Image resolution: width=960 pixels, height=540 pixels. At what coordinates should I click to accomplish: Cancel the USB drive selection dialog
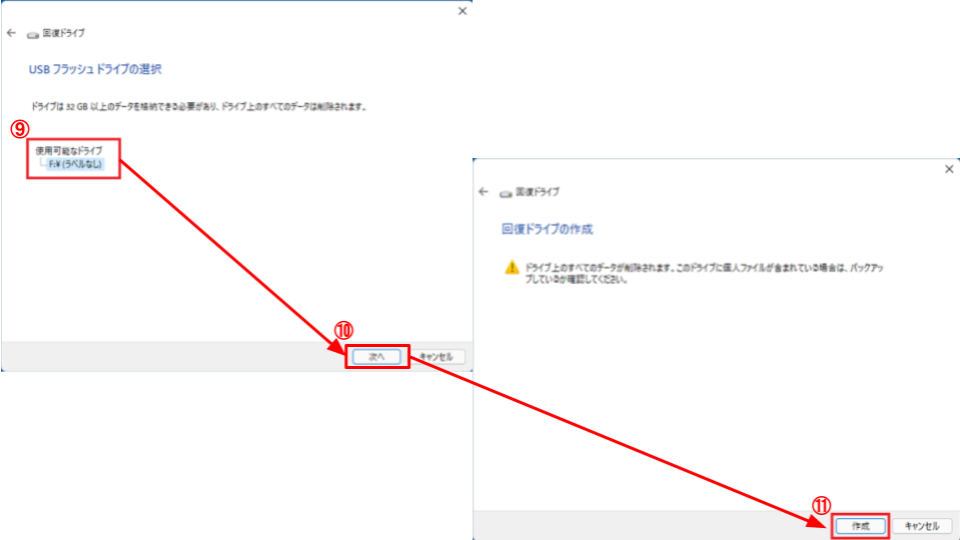(437, 356)
